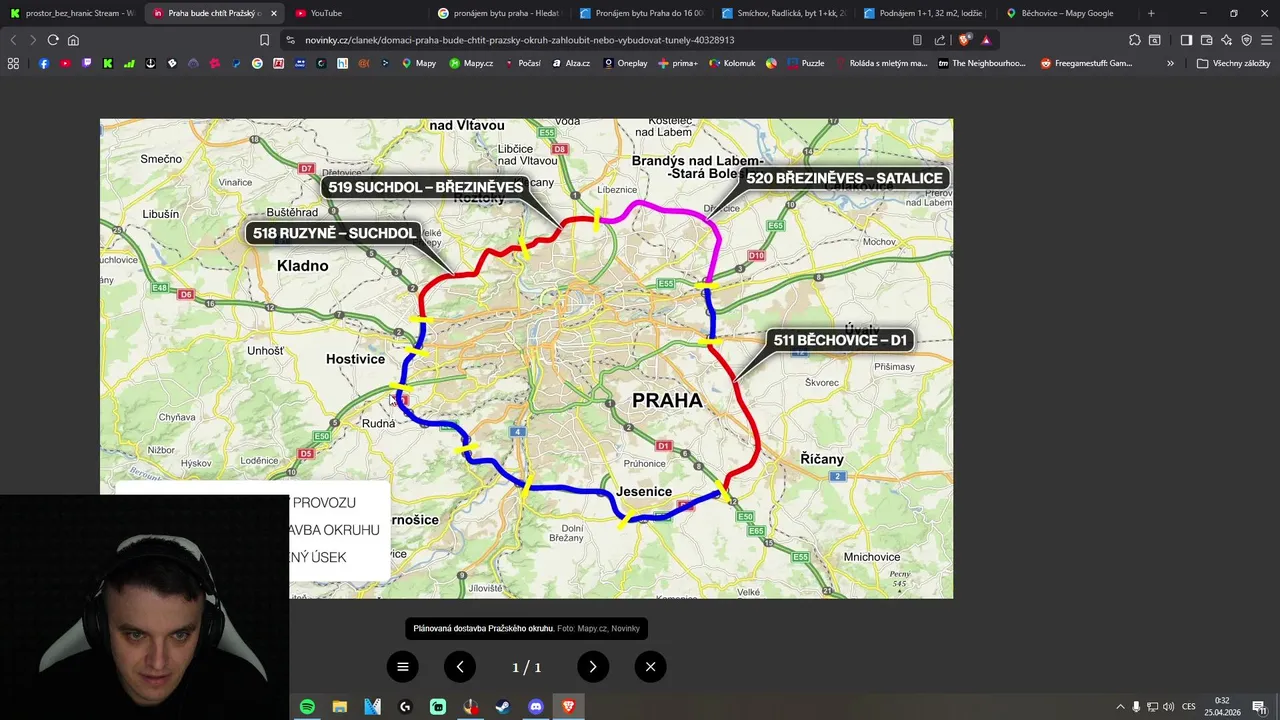Image resolution: width=1280 pixels, height=720 pixels.
Task: Switch to Podnájem 1+1 tab
Action: pyautogui.click(x=926, y=13)
